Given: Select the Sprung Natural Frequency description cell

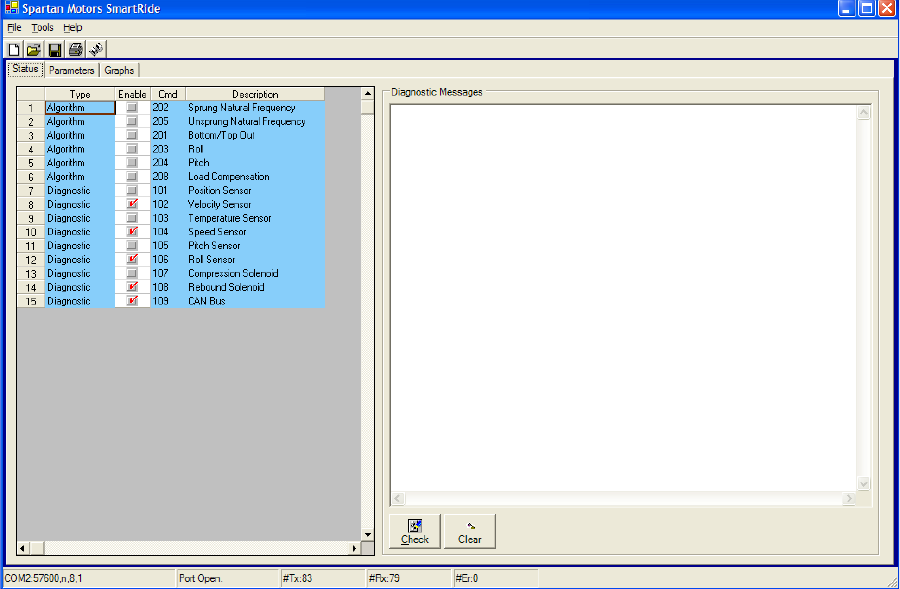Looking at the screenshot, I should [x=255, y=107].
